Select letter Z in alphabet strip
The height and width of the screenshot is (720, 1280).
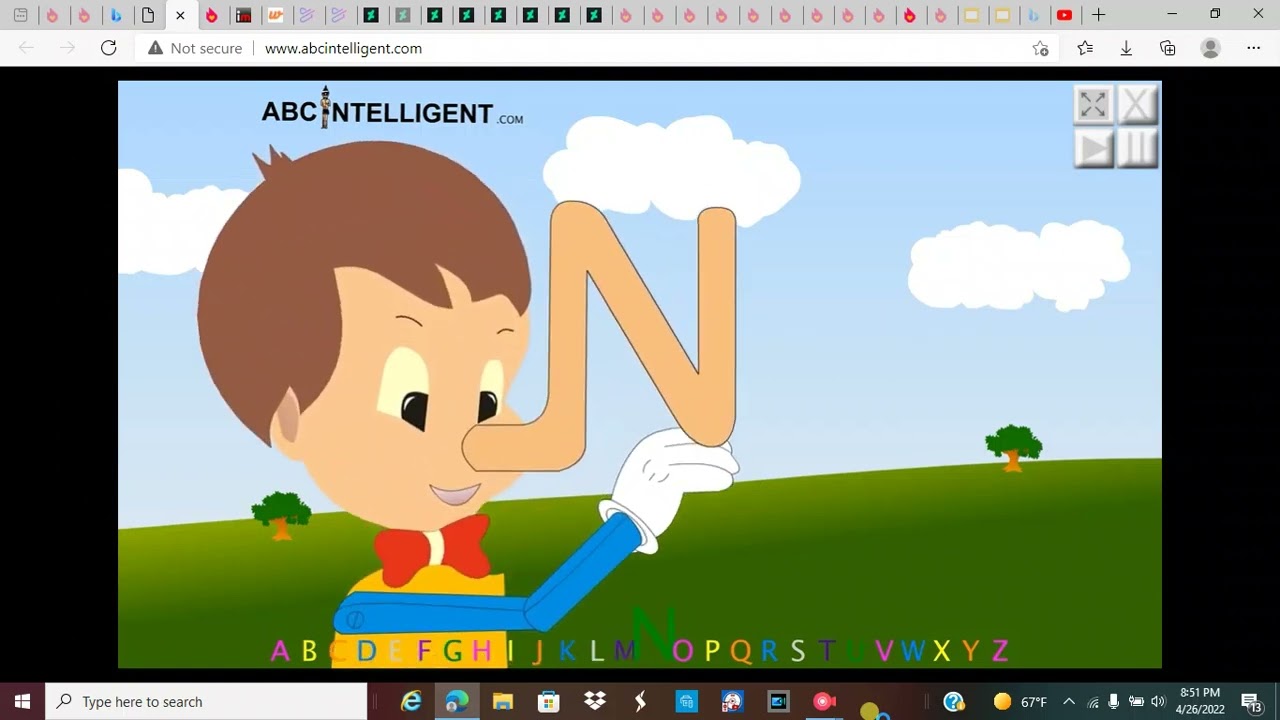click(1000, 652)
